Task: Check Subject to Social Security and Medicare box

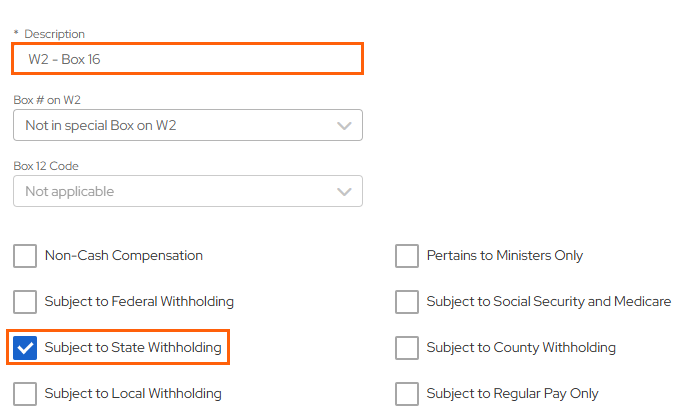Action: click(x=407, y=302)
